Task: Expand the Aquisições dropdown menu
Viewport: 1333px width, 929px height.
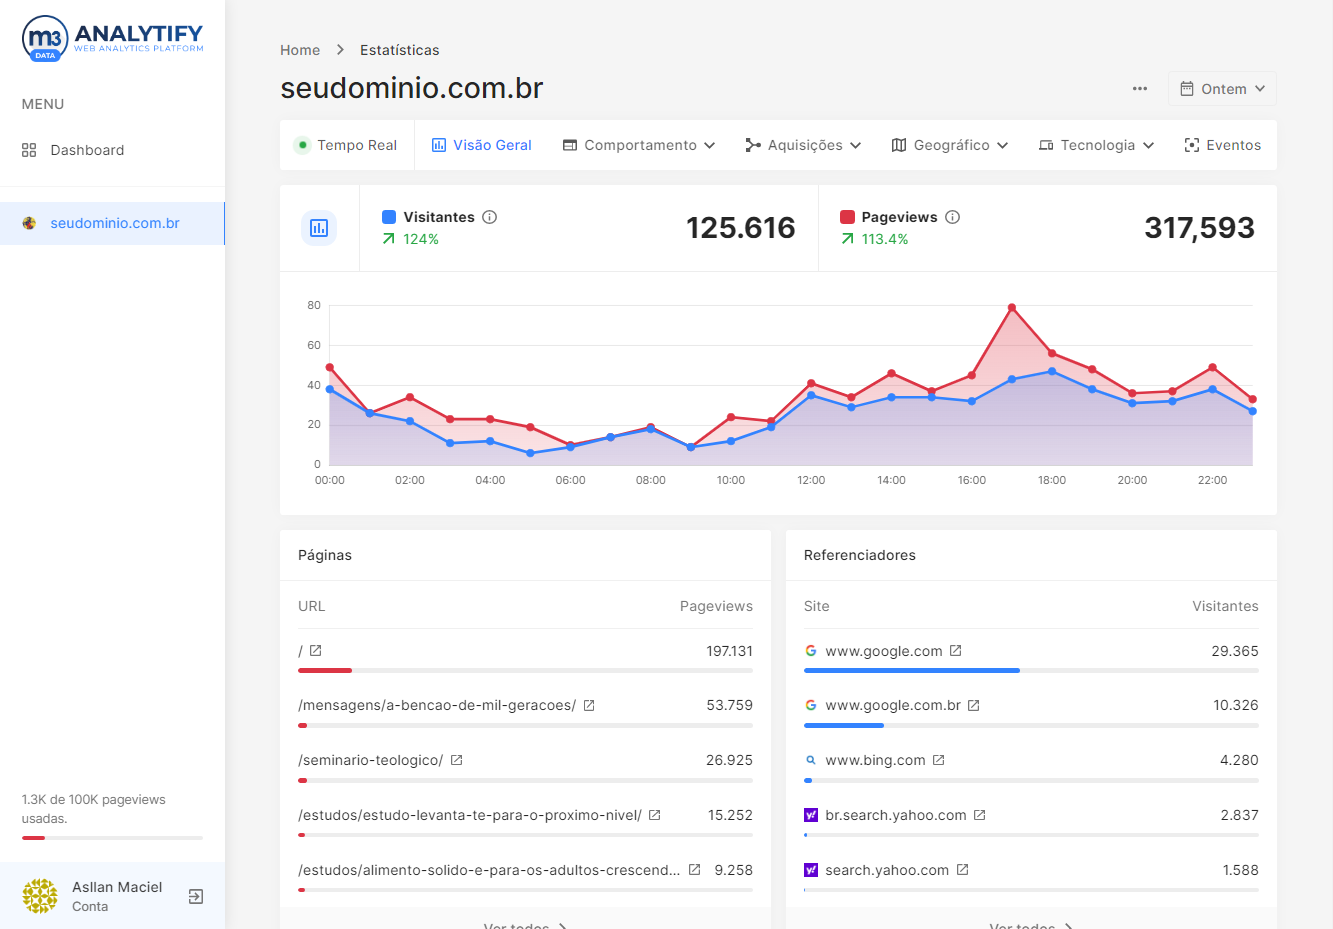Action: 803,145
